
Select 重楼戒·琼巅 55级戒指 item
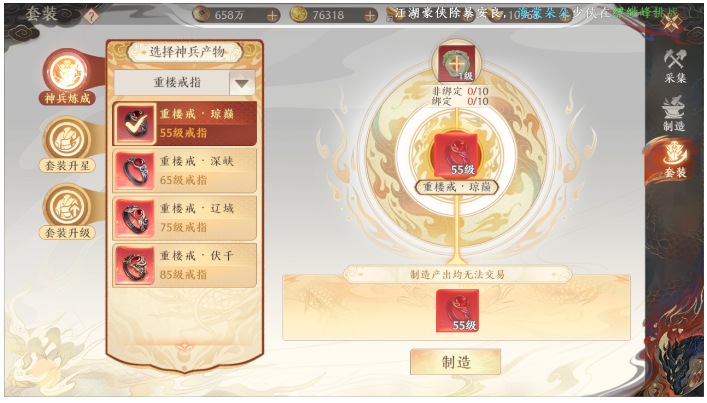pos(184,124)
